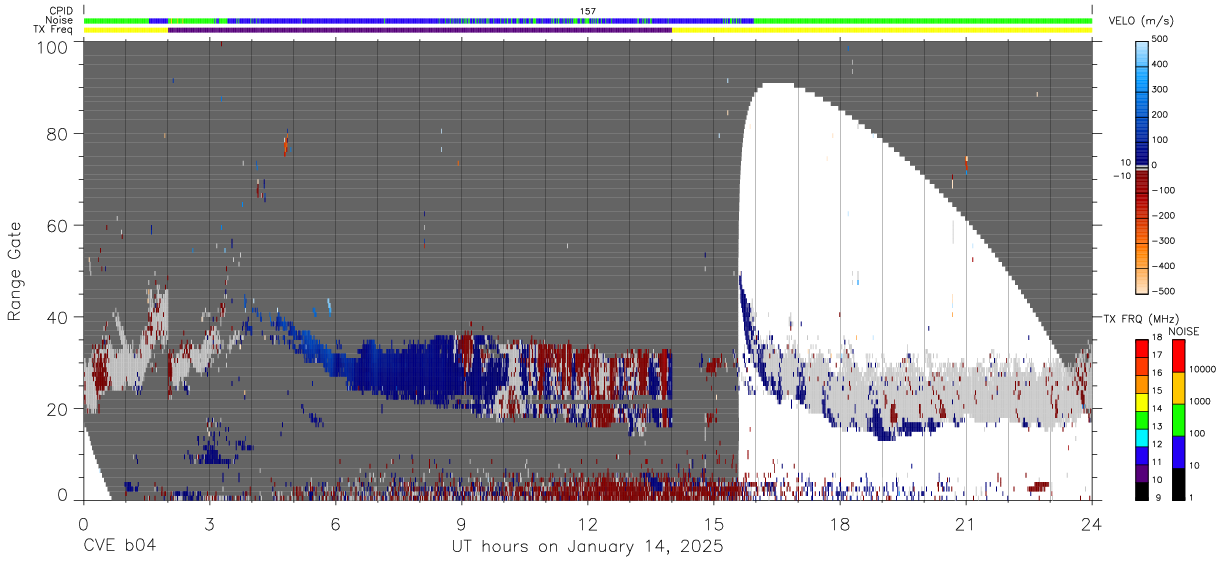Click the -10 velocity scale label

1122,175
